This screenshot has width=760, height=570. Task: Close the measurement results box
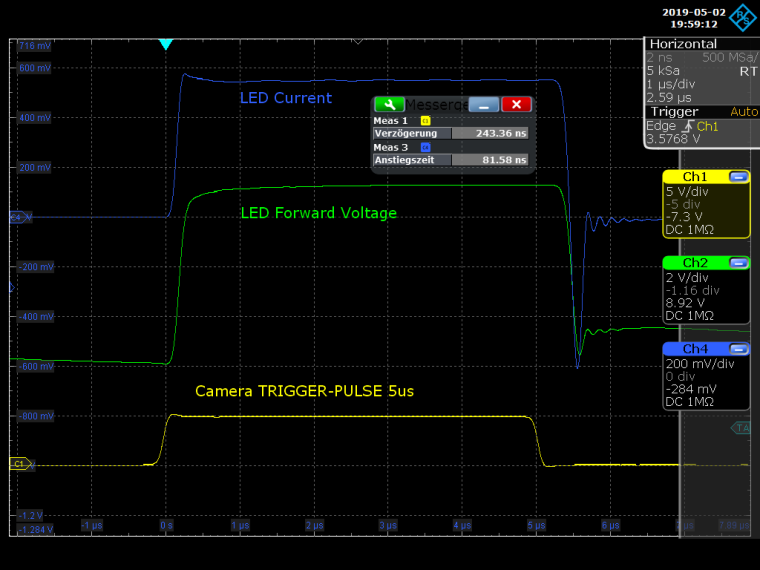516,104
